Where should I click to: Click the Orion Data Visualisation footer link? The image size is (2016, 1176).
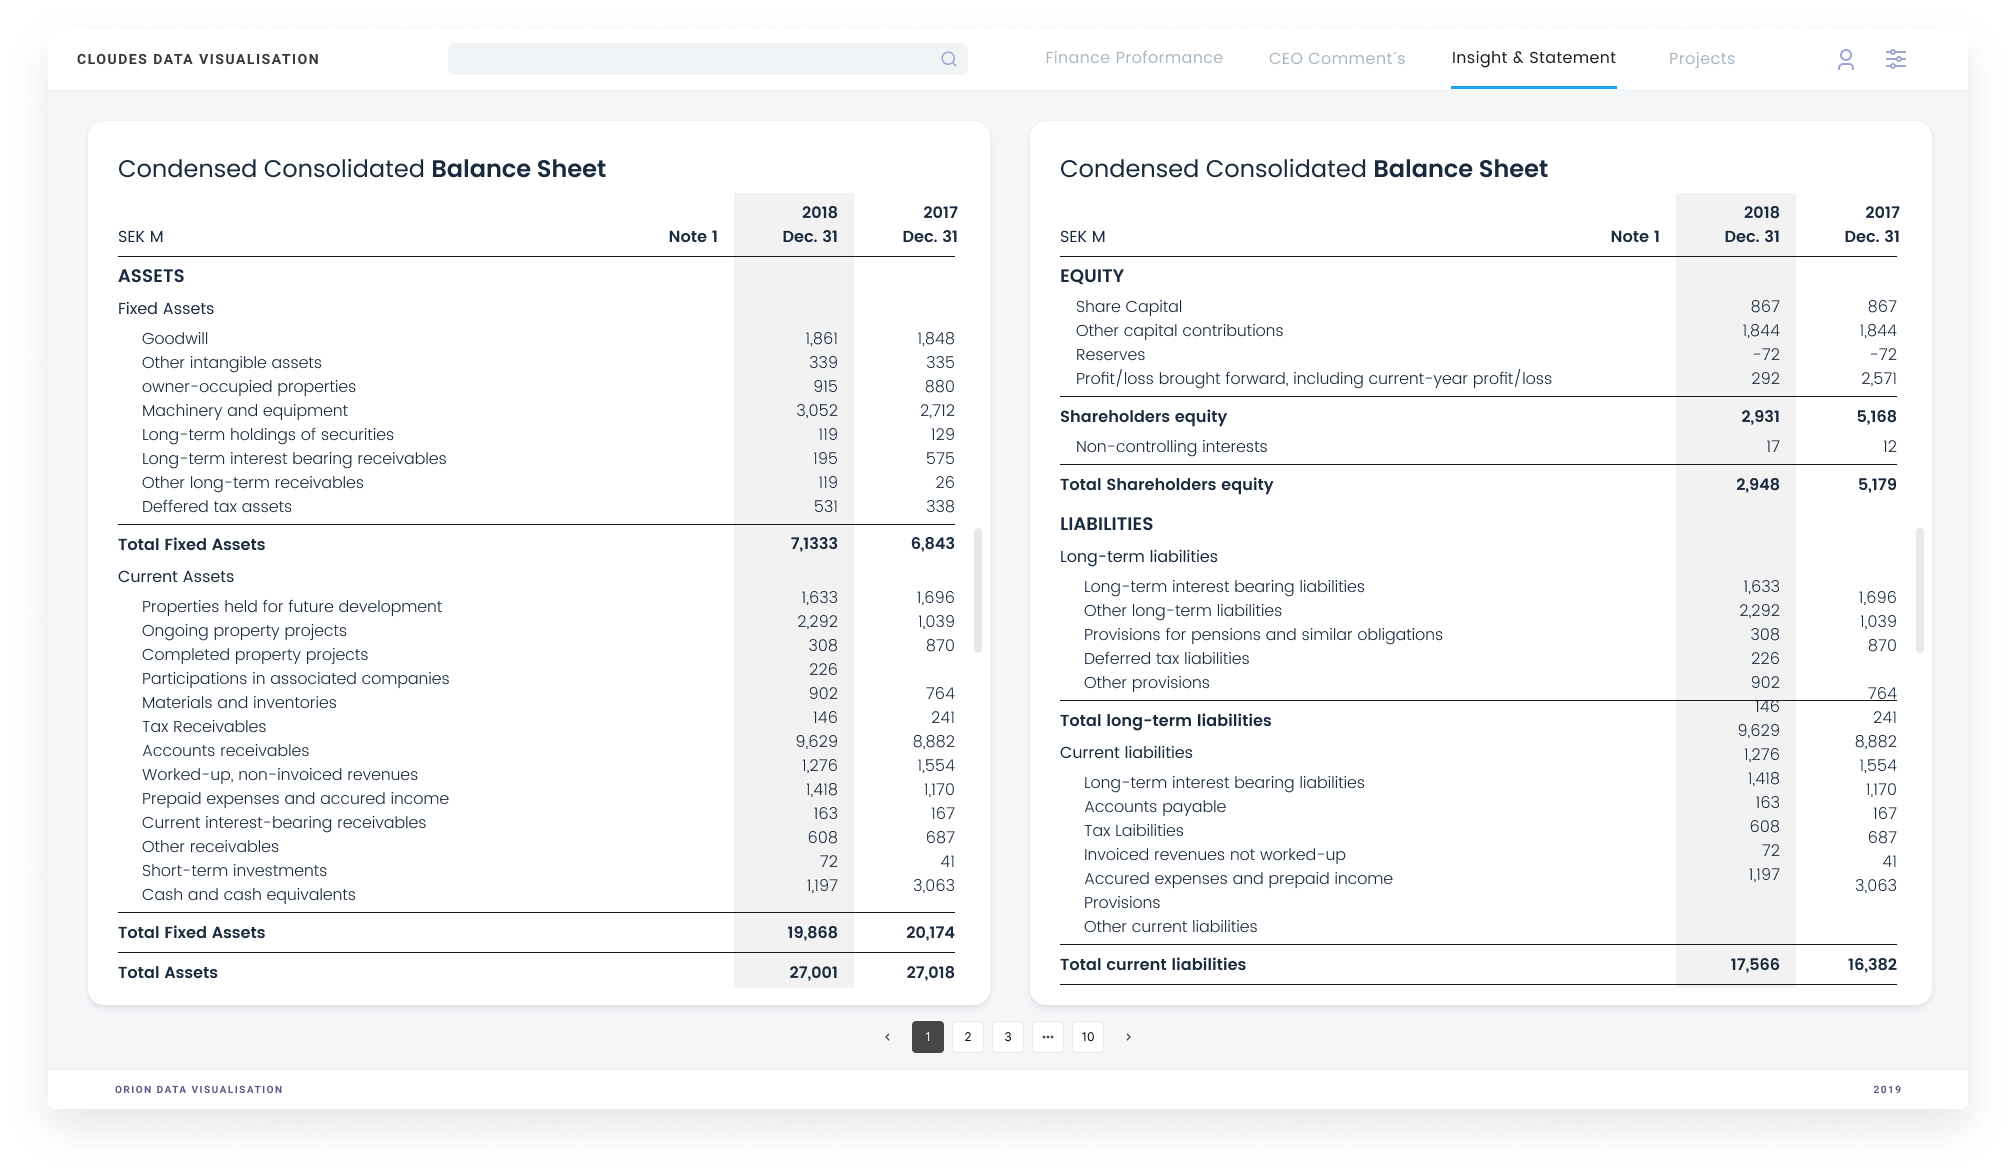(198, 1089)
